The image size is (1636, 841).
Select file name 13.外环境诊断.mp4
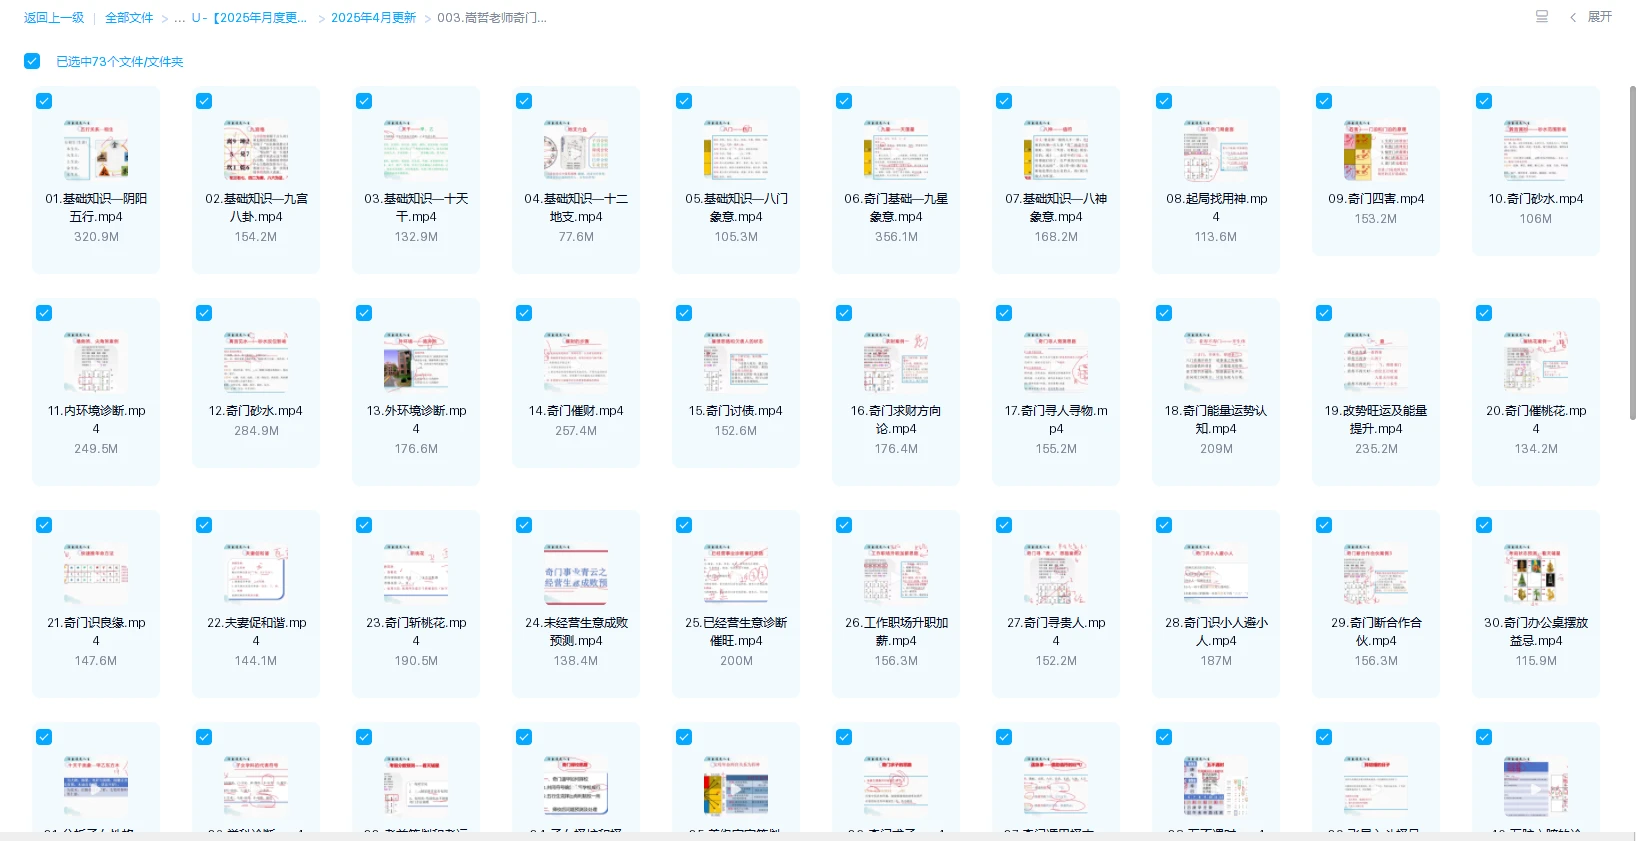pyautogui.click(x=416, y=420)
